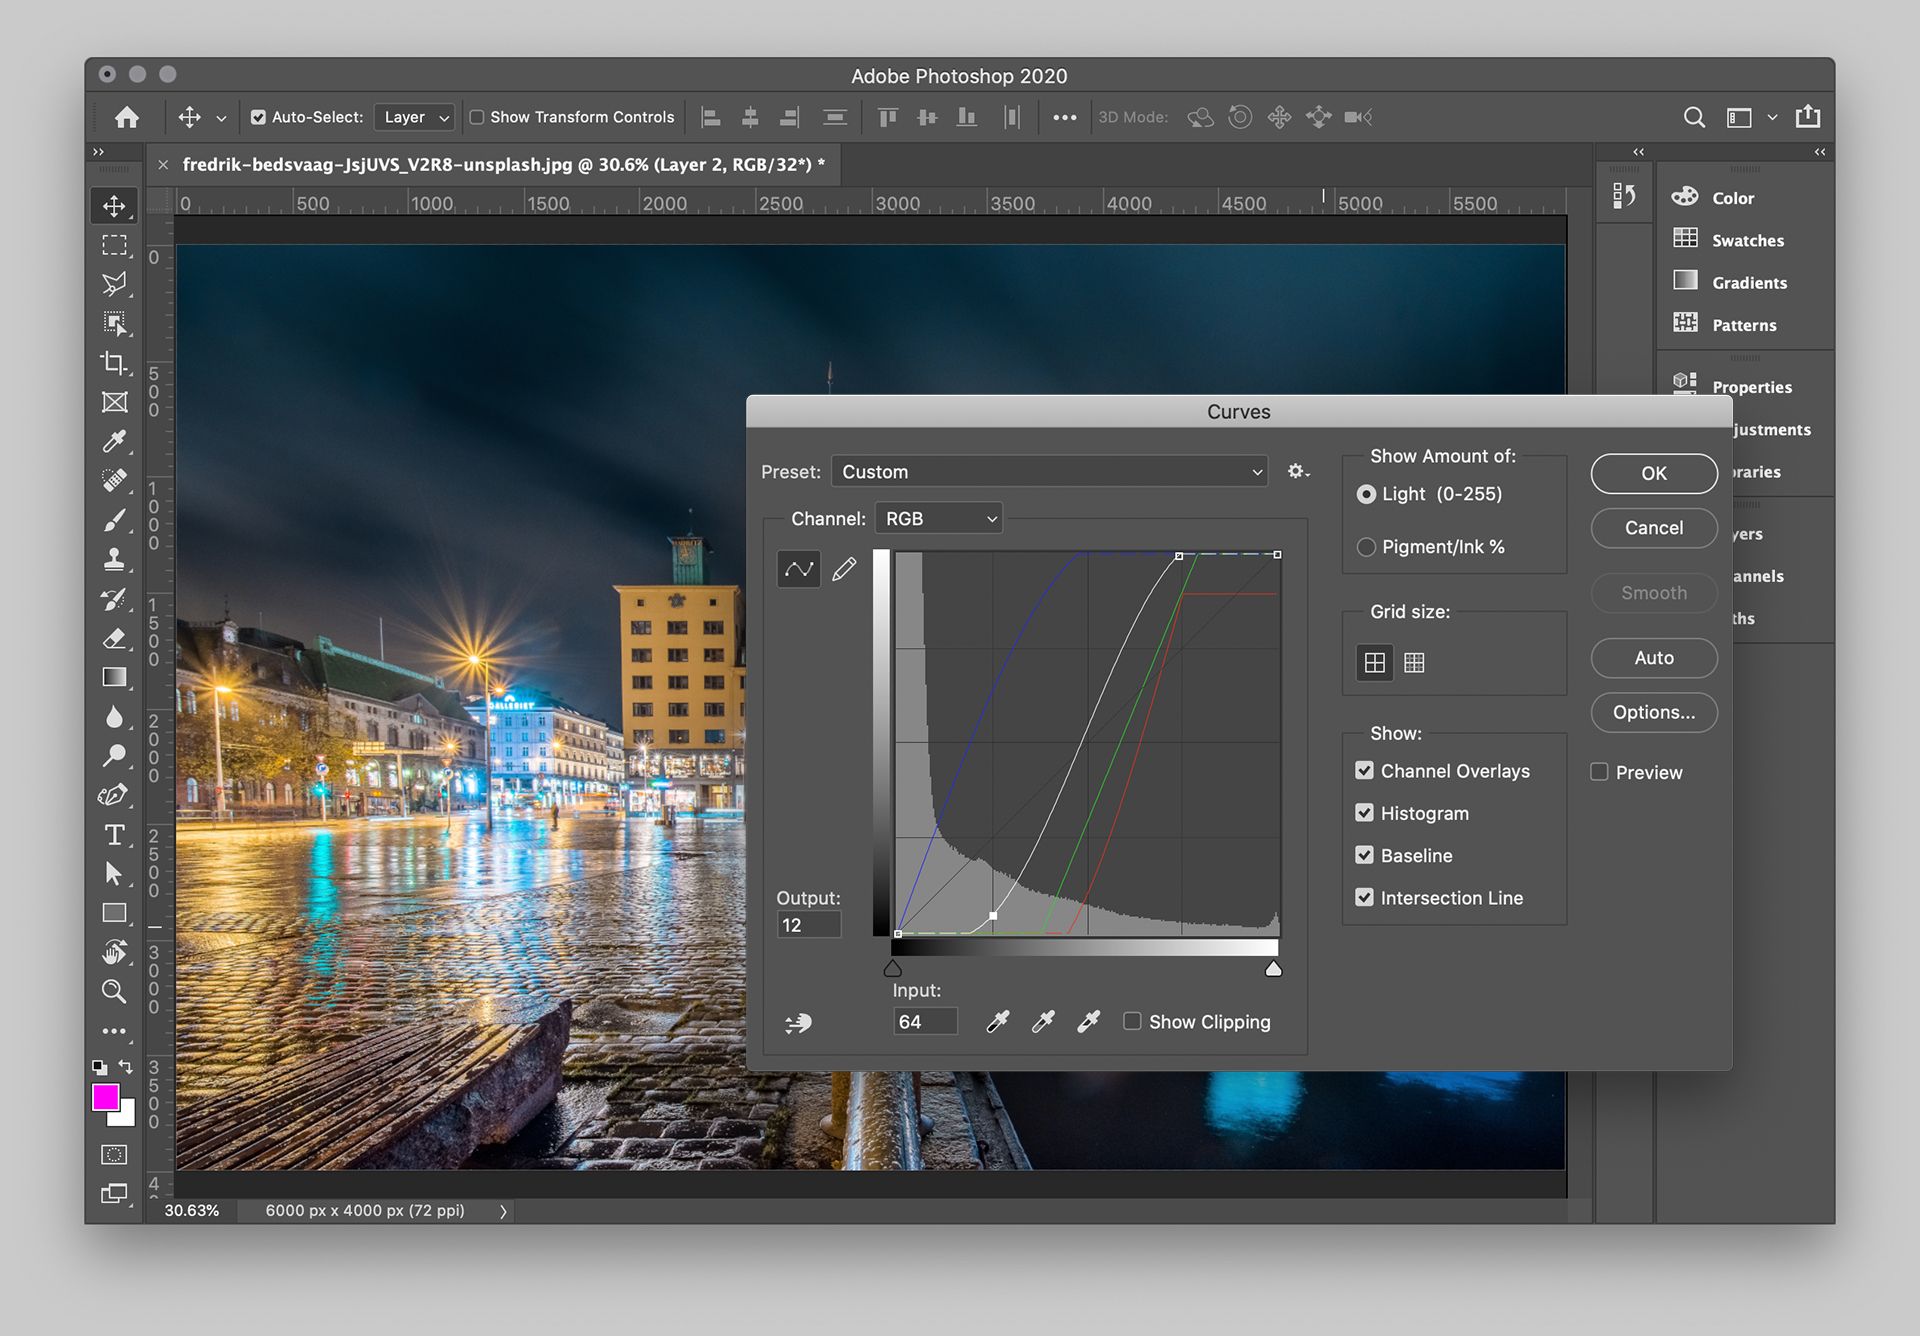Click the Curves pencil draw icon
This screenshot has height=1336, width=1920.
pyautogui.click(x=844, y=568)
